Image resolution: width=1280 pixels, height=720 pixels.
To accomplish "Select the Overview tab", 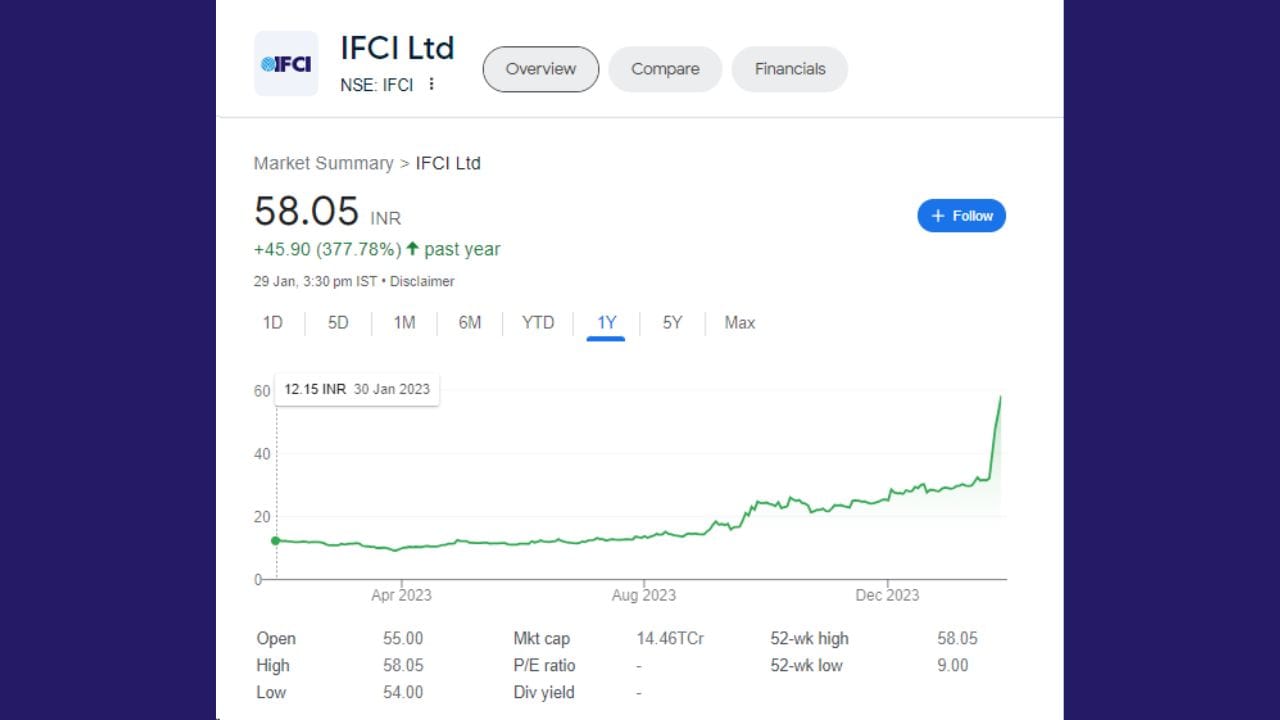I will pos(540,69).
